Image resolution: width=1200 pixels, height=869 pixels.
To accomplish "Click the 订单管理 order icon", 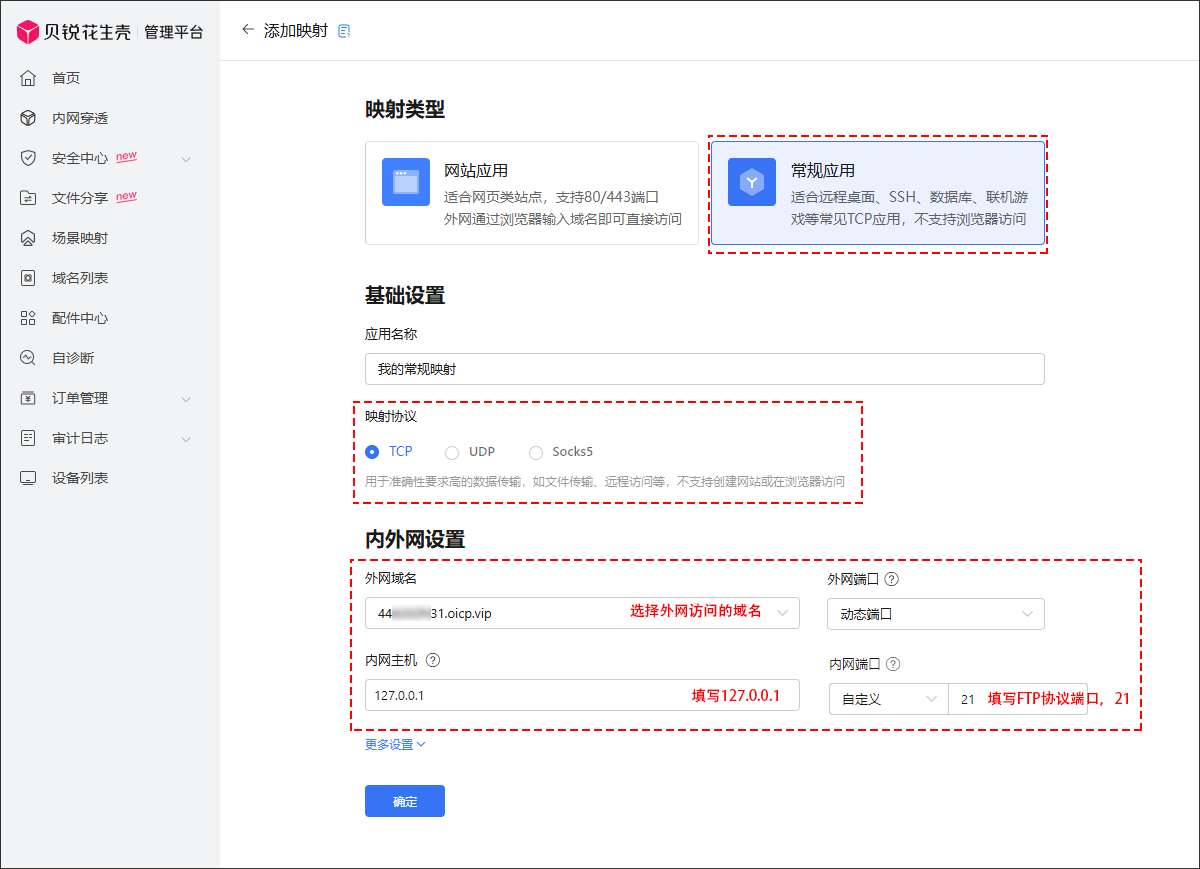I will [x=28, y=398].
